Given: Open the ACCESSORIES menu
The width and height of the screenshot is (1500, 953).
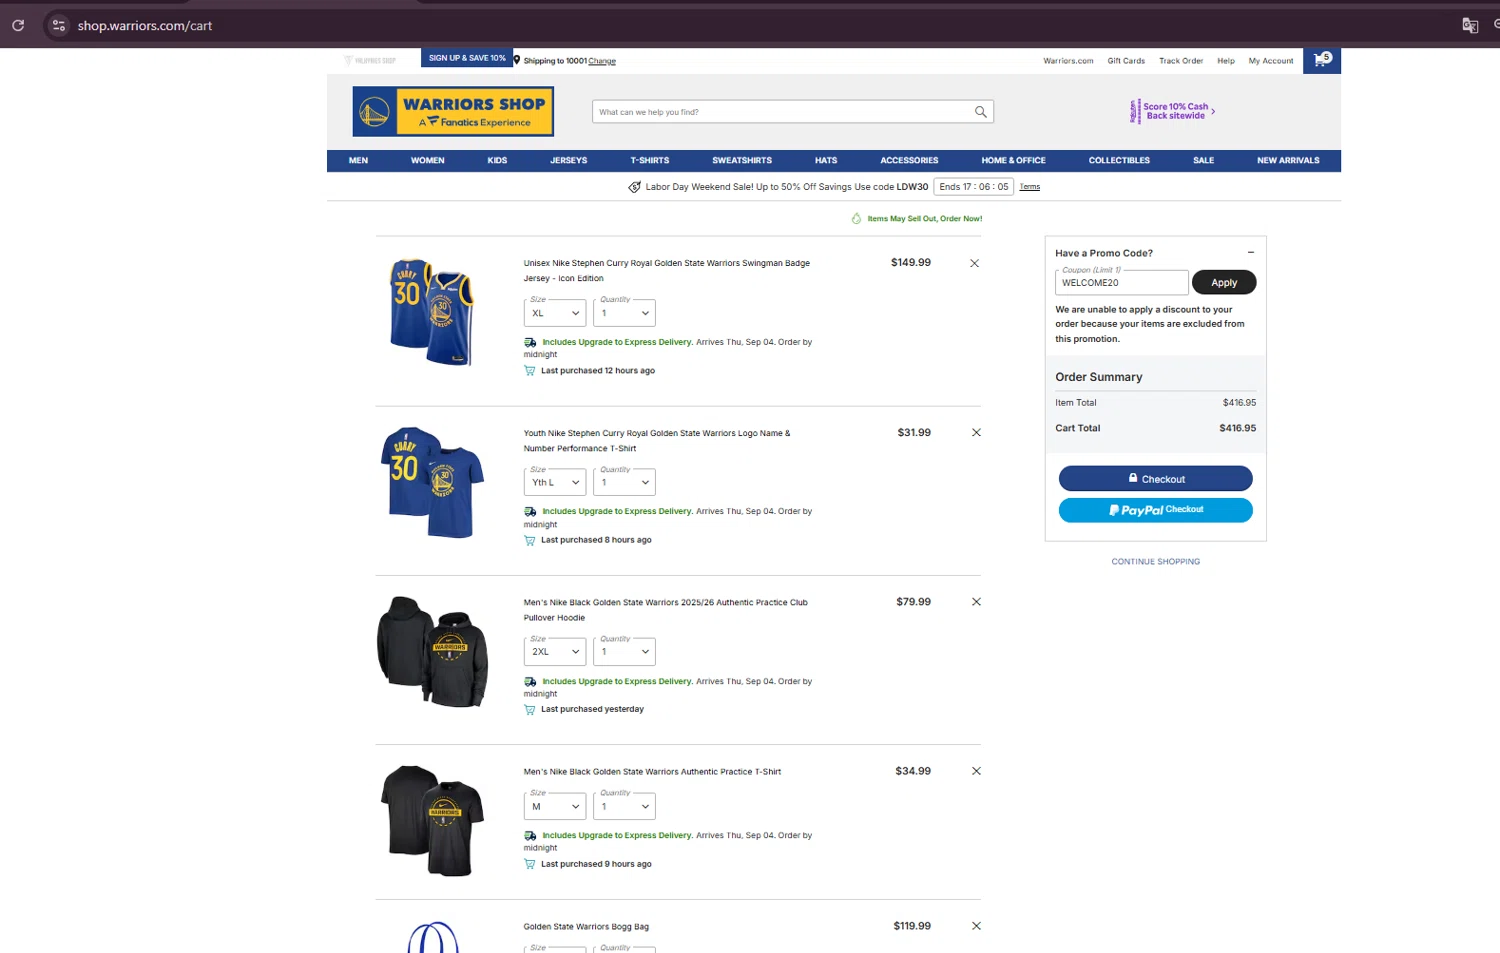Looking at the screenshot, I should 909,160.
